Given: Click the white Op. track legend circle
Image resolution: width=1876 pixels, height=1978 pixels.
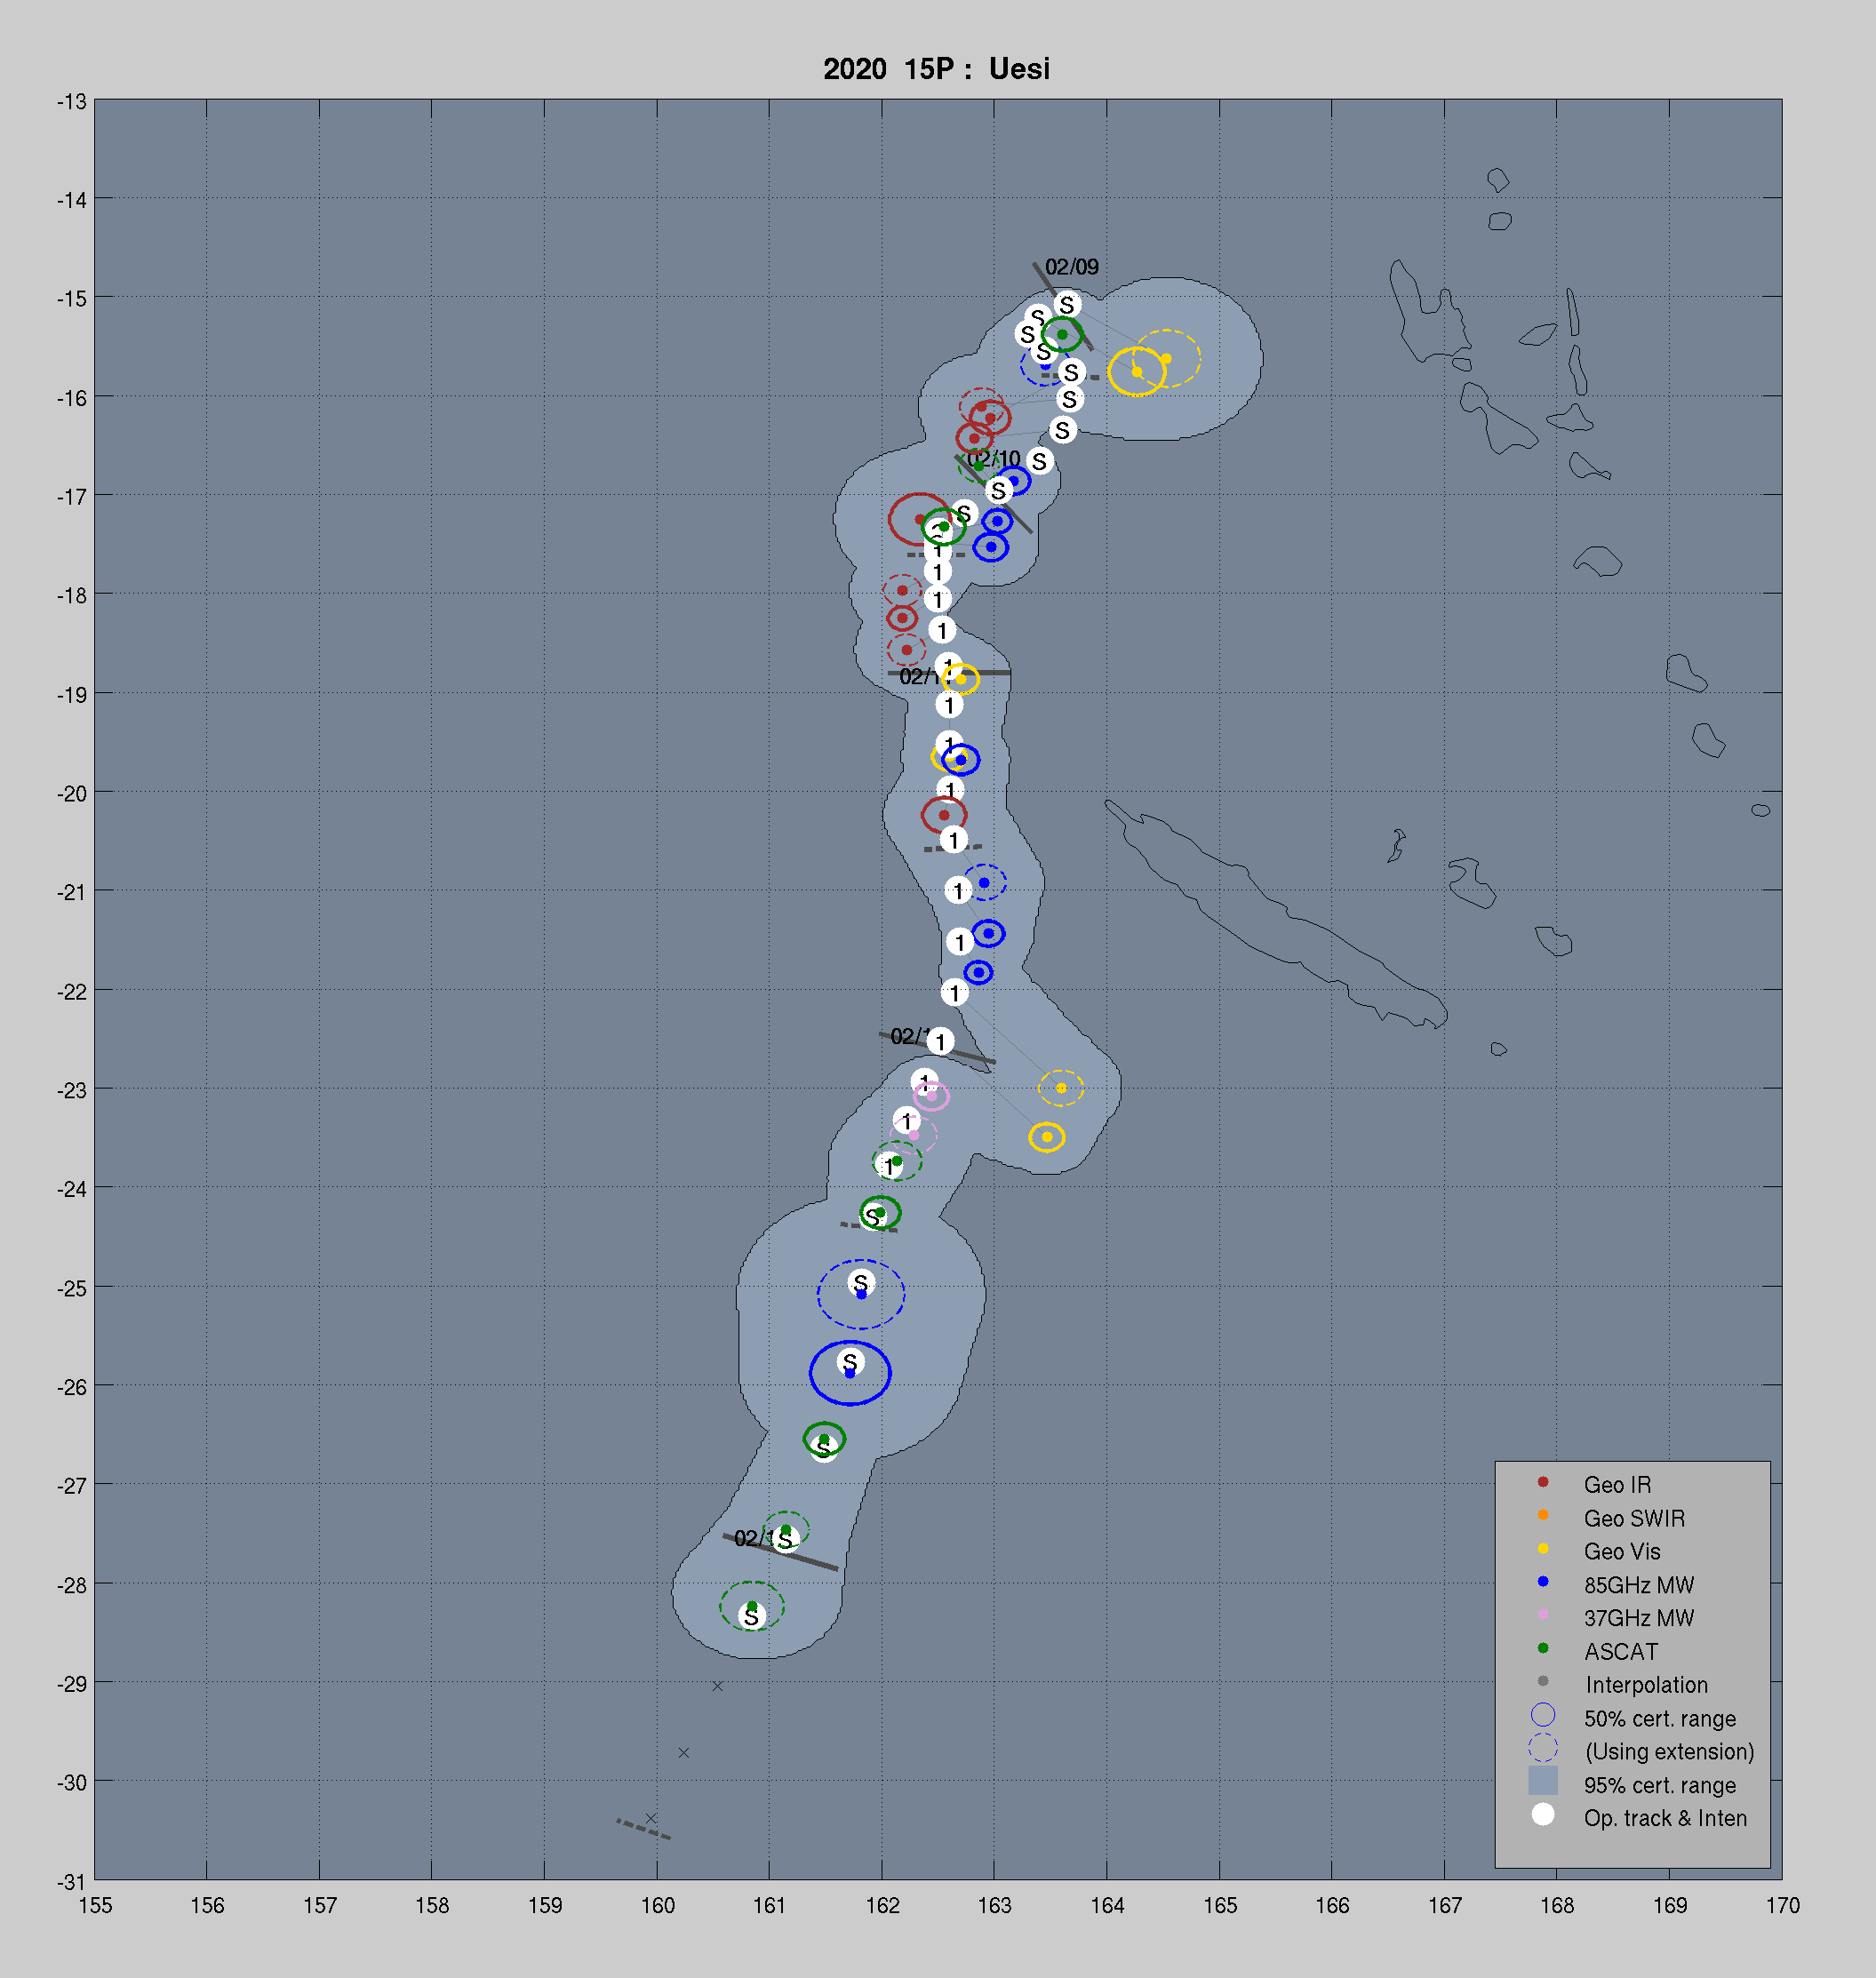Looking at the screenshot, I should pos(1543,1814).
